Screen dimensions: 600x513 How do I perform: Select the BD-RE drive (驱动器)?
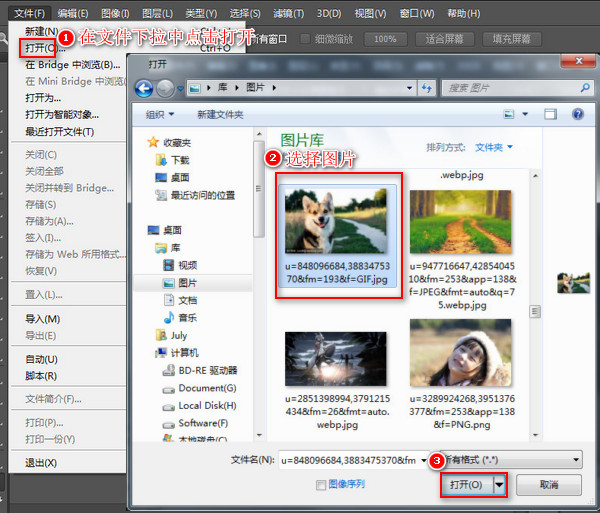point(201,370)
